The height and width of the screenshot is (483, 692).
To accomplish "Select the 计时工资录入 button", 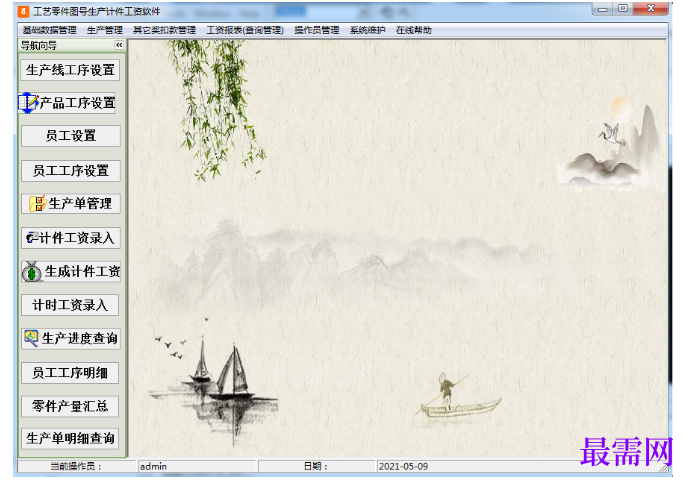I will pos(70,305).
